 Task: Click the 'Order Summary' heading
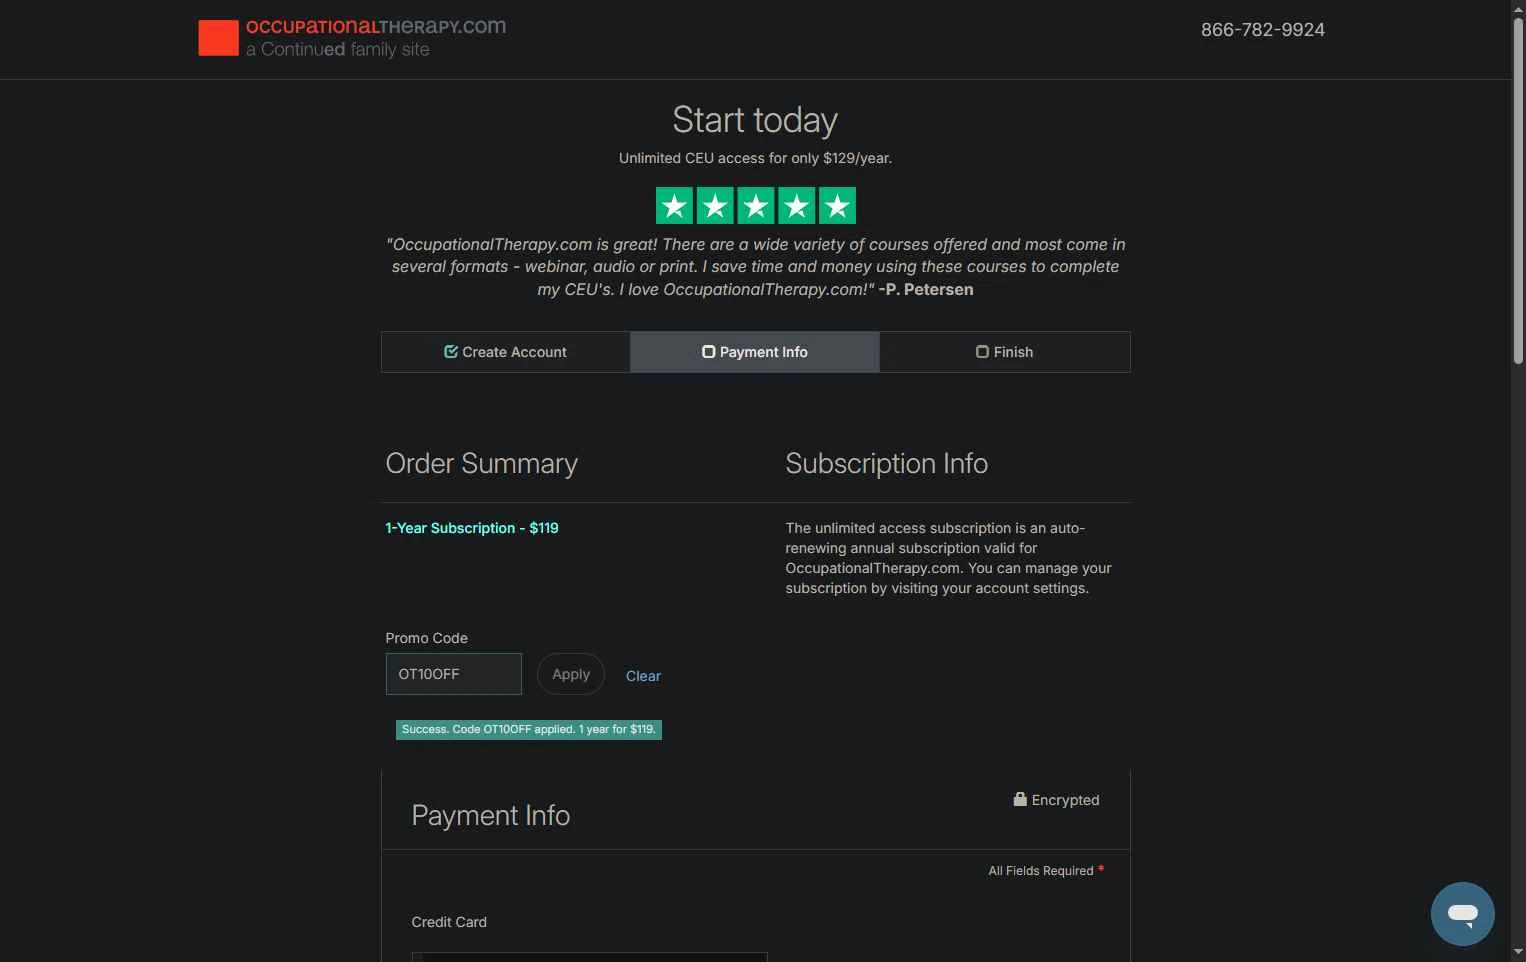pyautogui.click(x=482, y=464)
